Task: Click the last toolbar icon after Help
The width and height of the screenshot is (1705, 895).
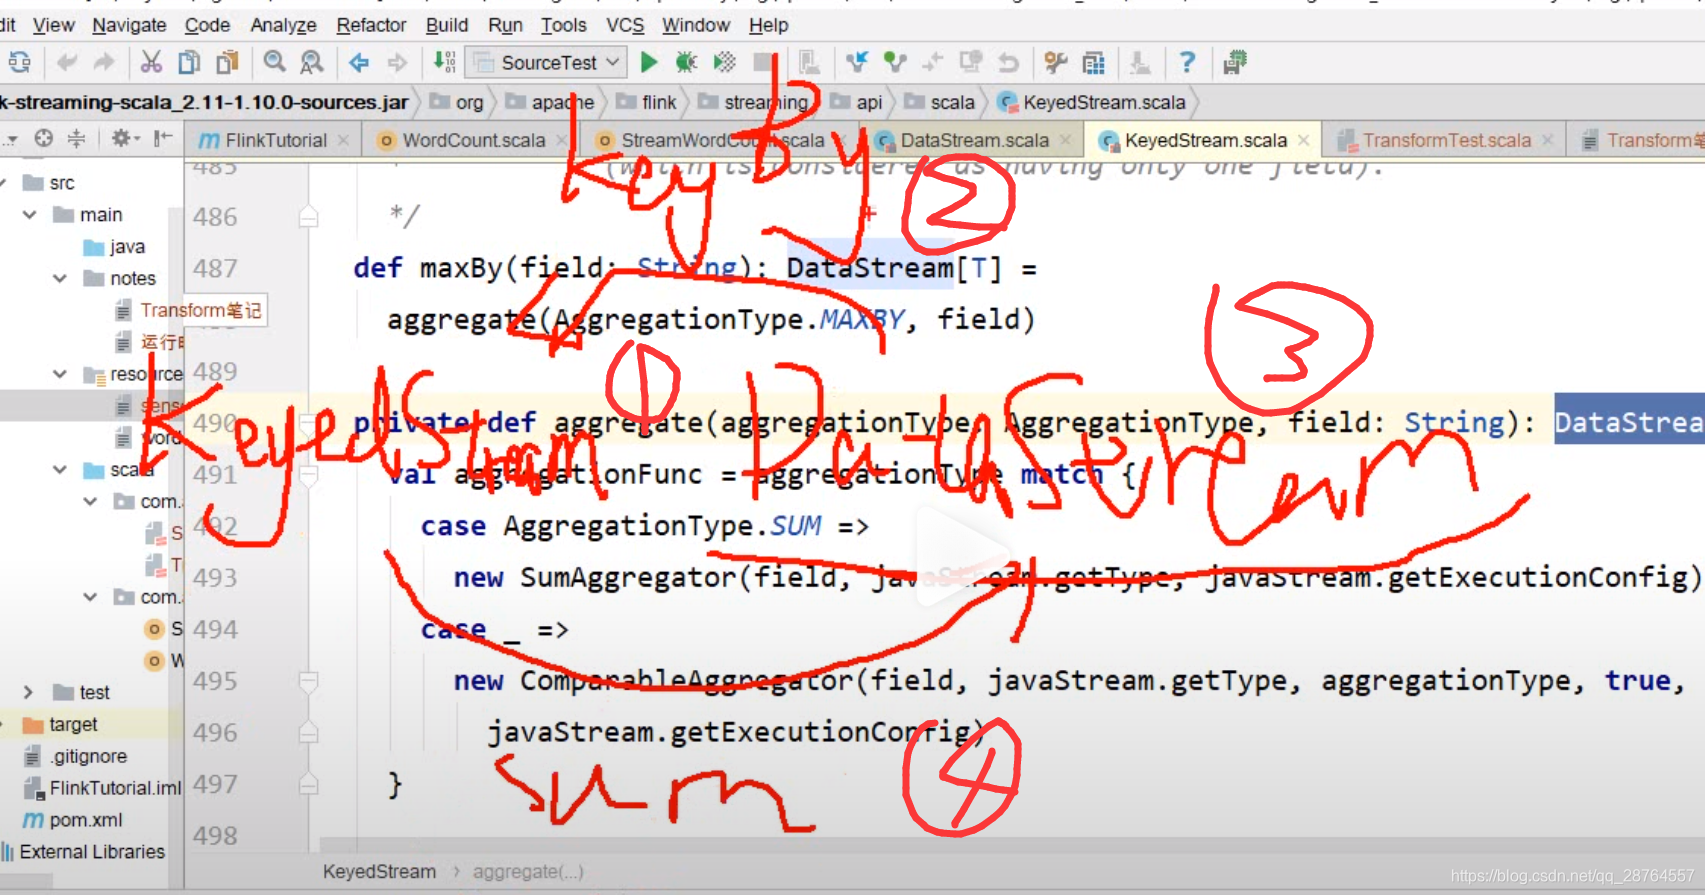Action: tap(1235, 63)
